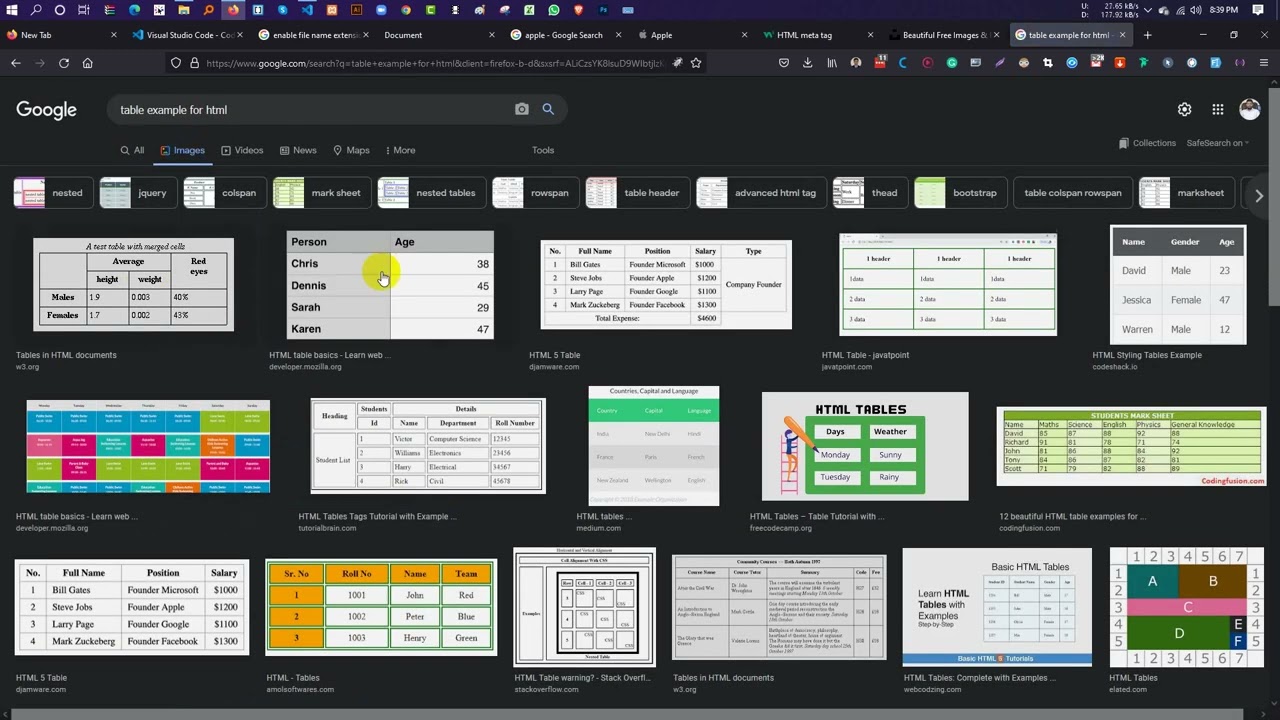The width and height of the screenshot is (1280, 720).
Task: Open the orange Sr. No Roll No table image
Action: [381, 607]
